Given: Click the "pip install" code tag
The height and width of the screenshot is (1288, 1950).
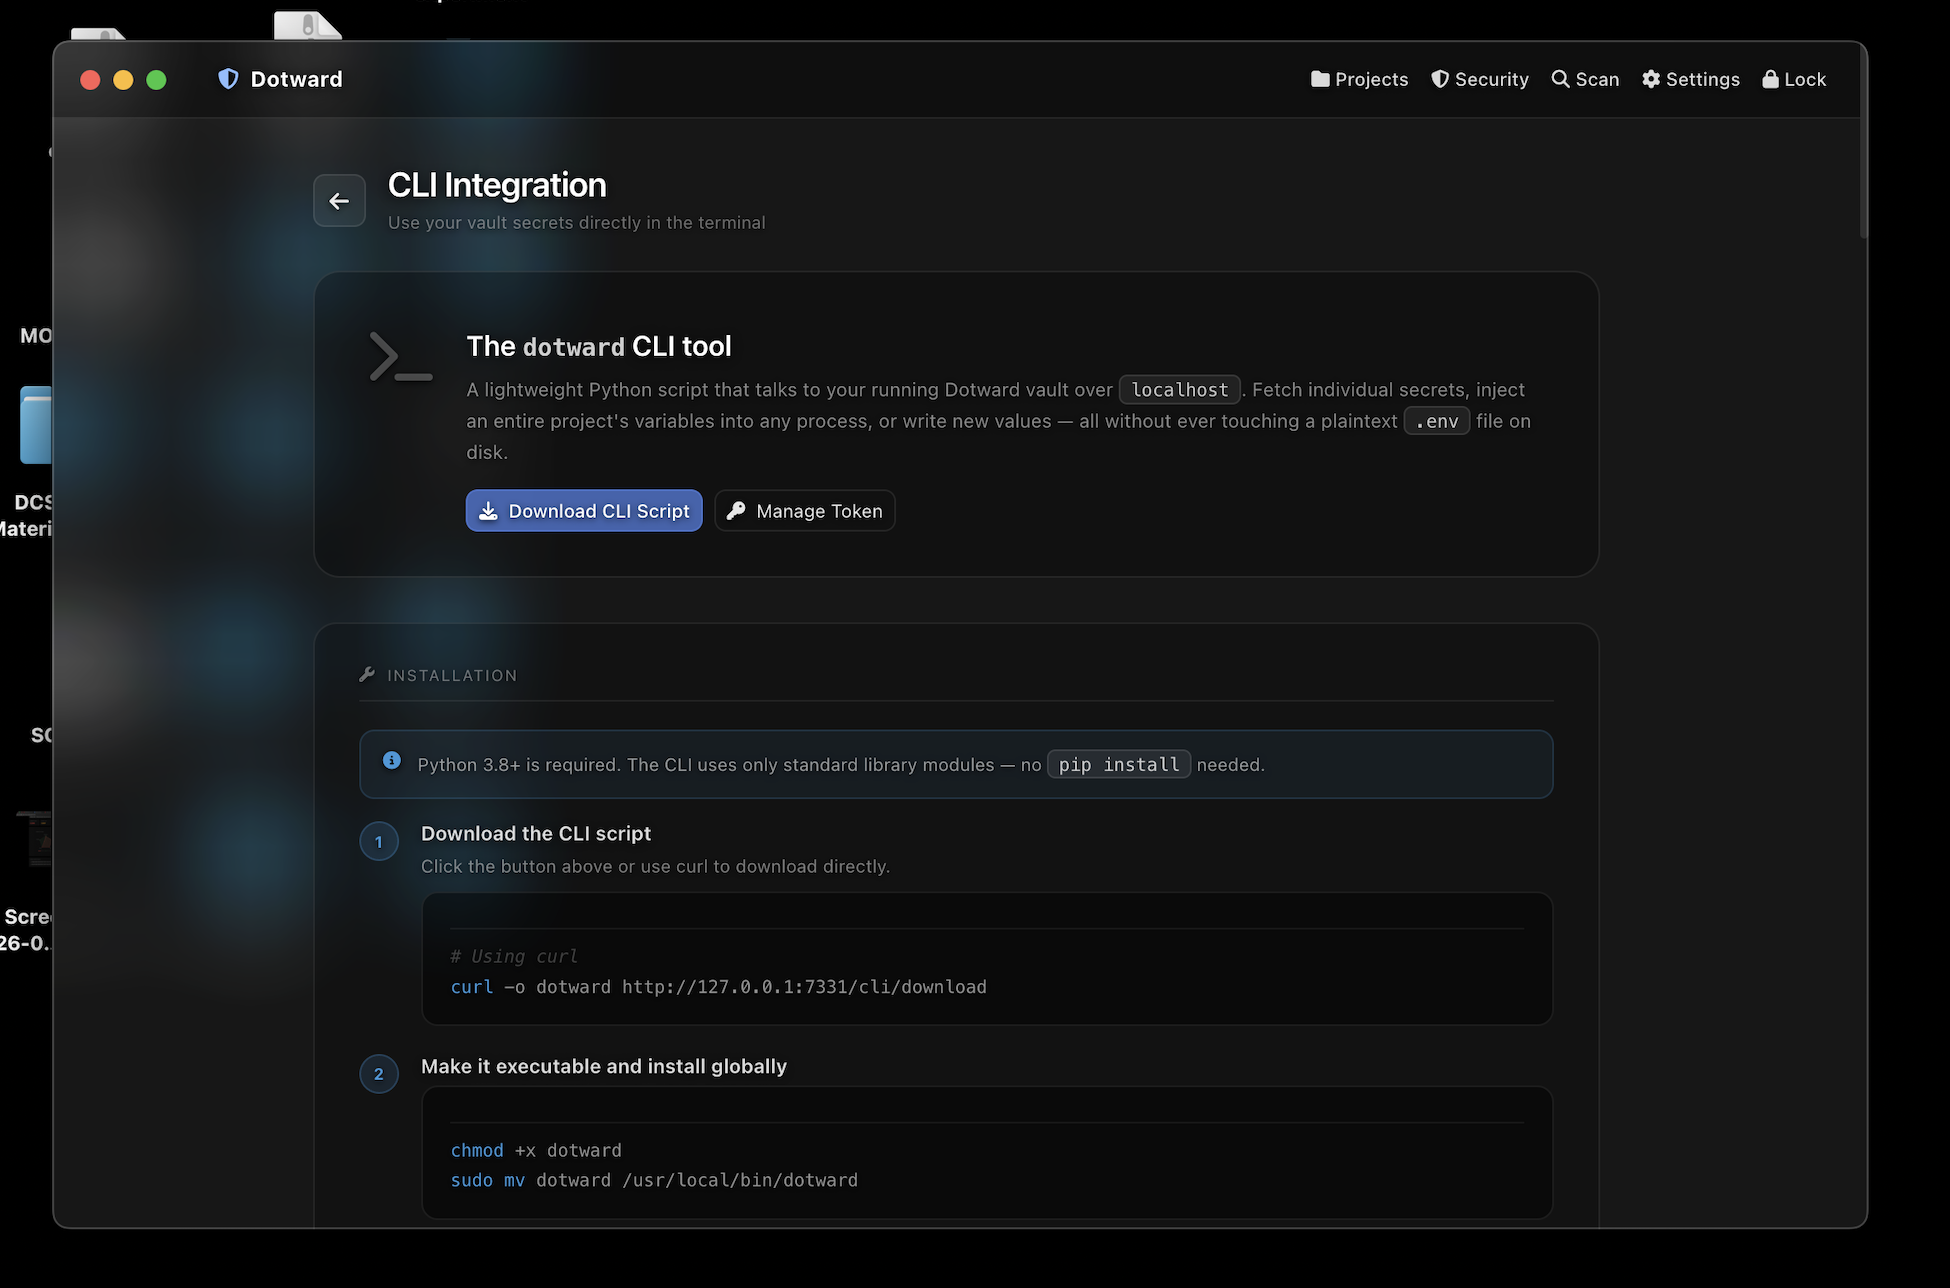Looking at the screenshot, I should point(1119,765).
